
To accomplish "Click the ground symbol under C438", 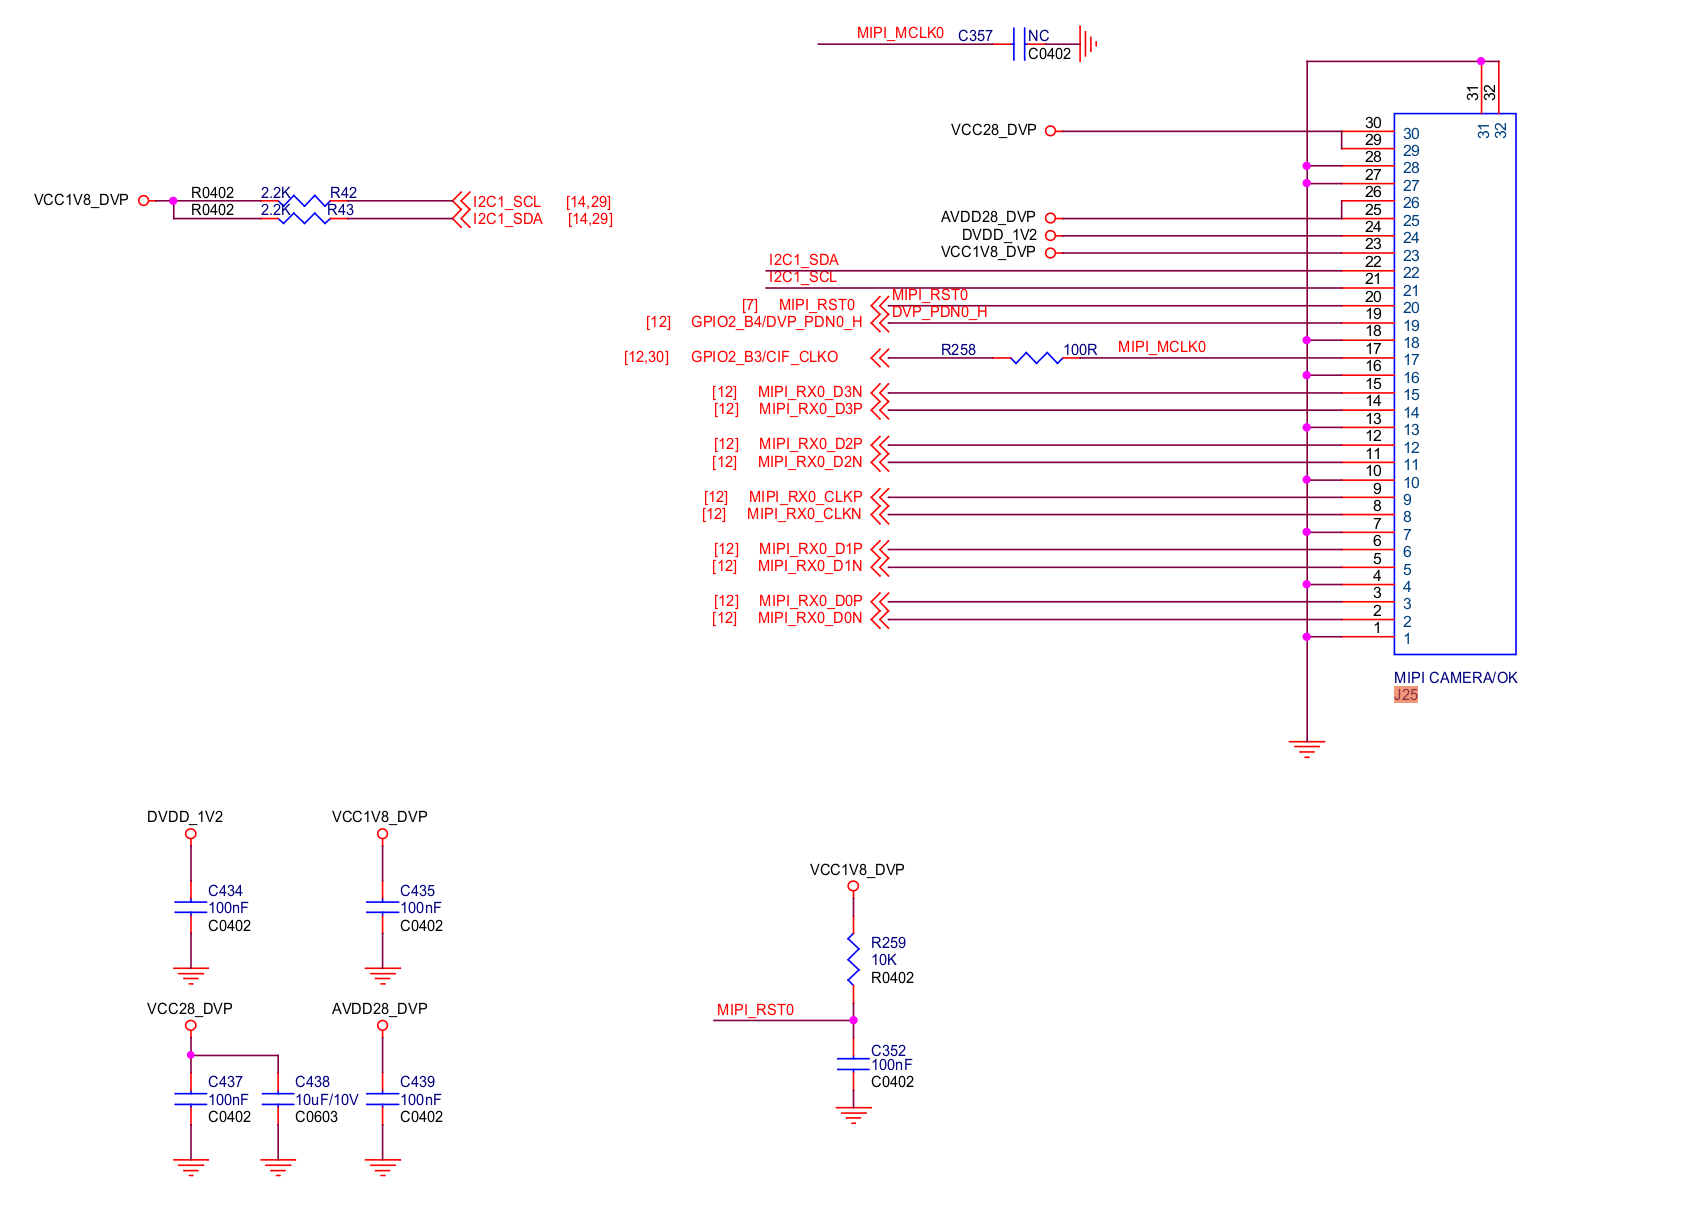I will 278,1168.
